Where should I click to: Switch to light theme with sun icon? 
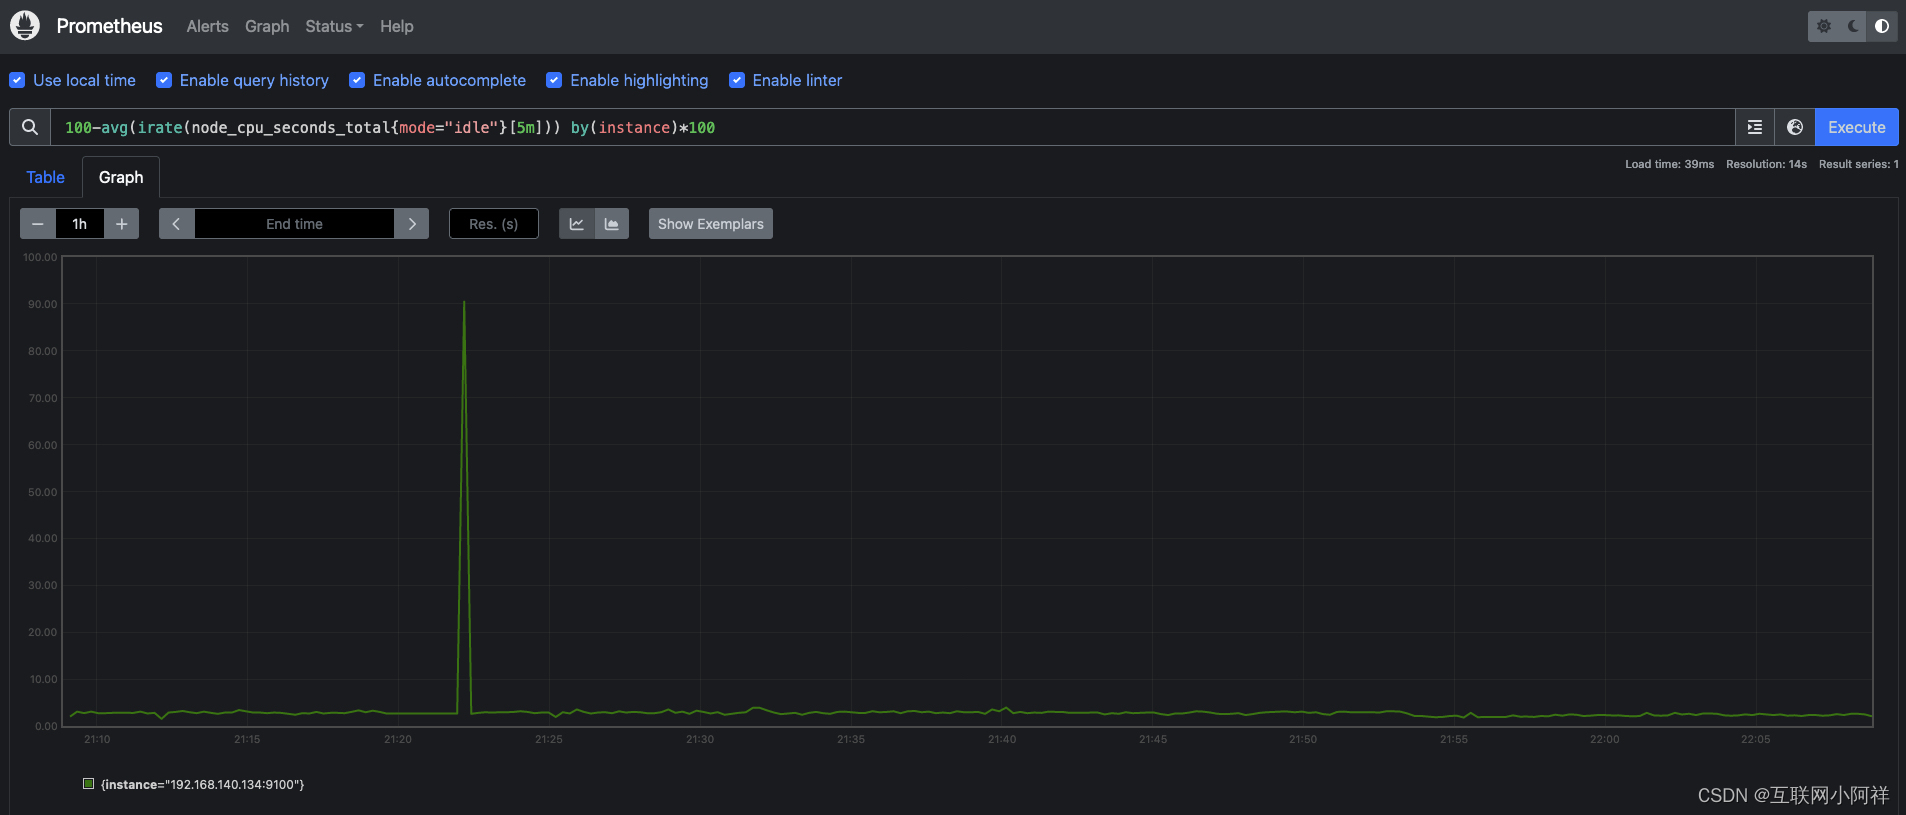[1824, 26]
